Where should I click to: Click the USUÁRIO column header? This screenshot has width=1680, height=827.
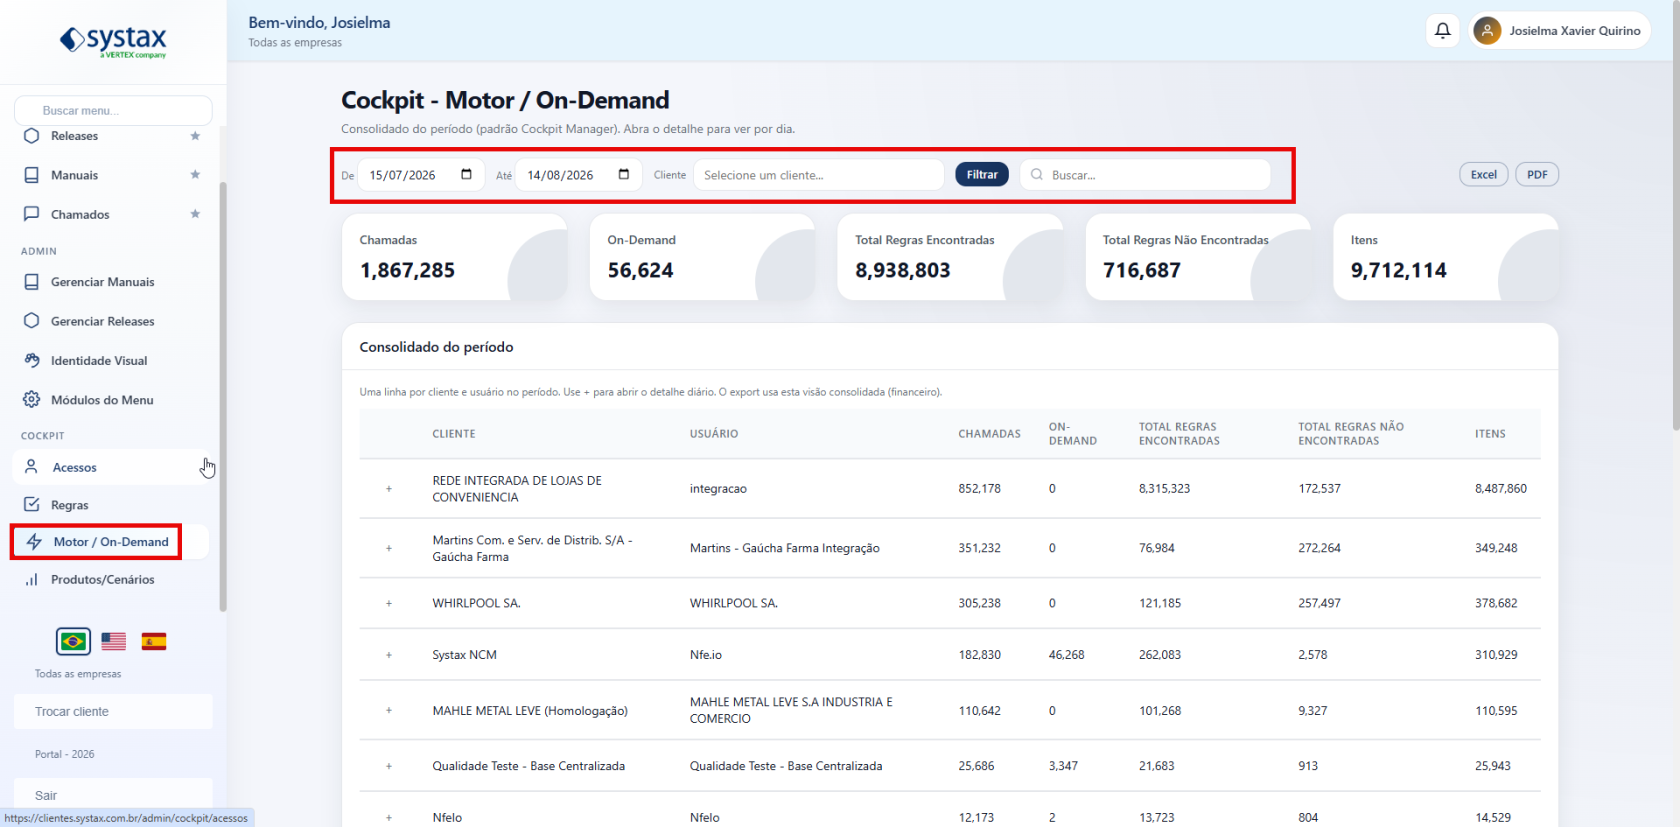pos(714,434)
